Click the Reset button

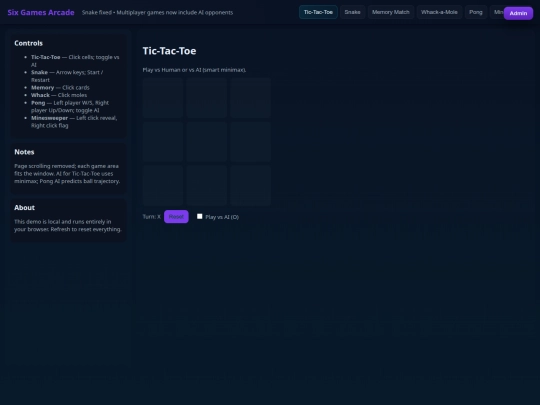(x=176, y=217)
